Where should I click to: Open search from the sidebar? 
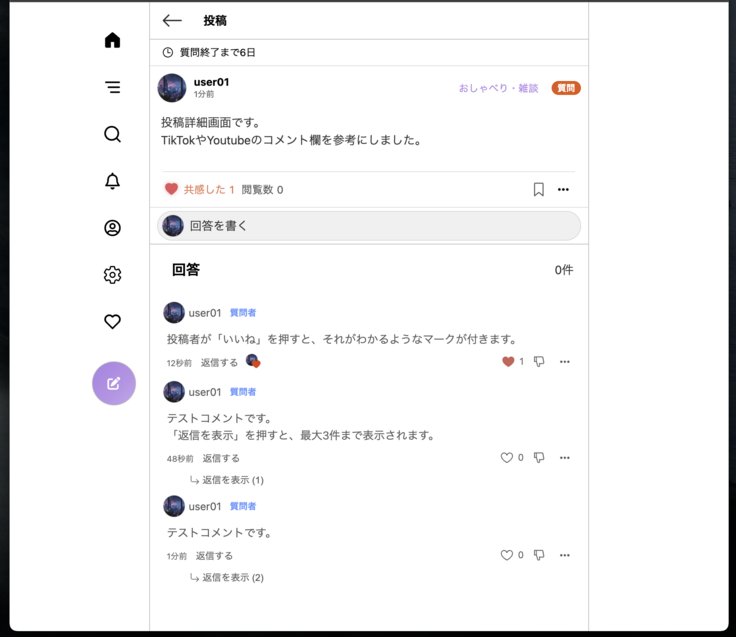tap(112, 134)
